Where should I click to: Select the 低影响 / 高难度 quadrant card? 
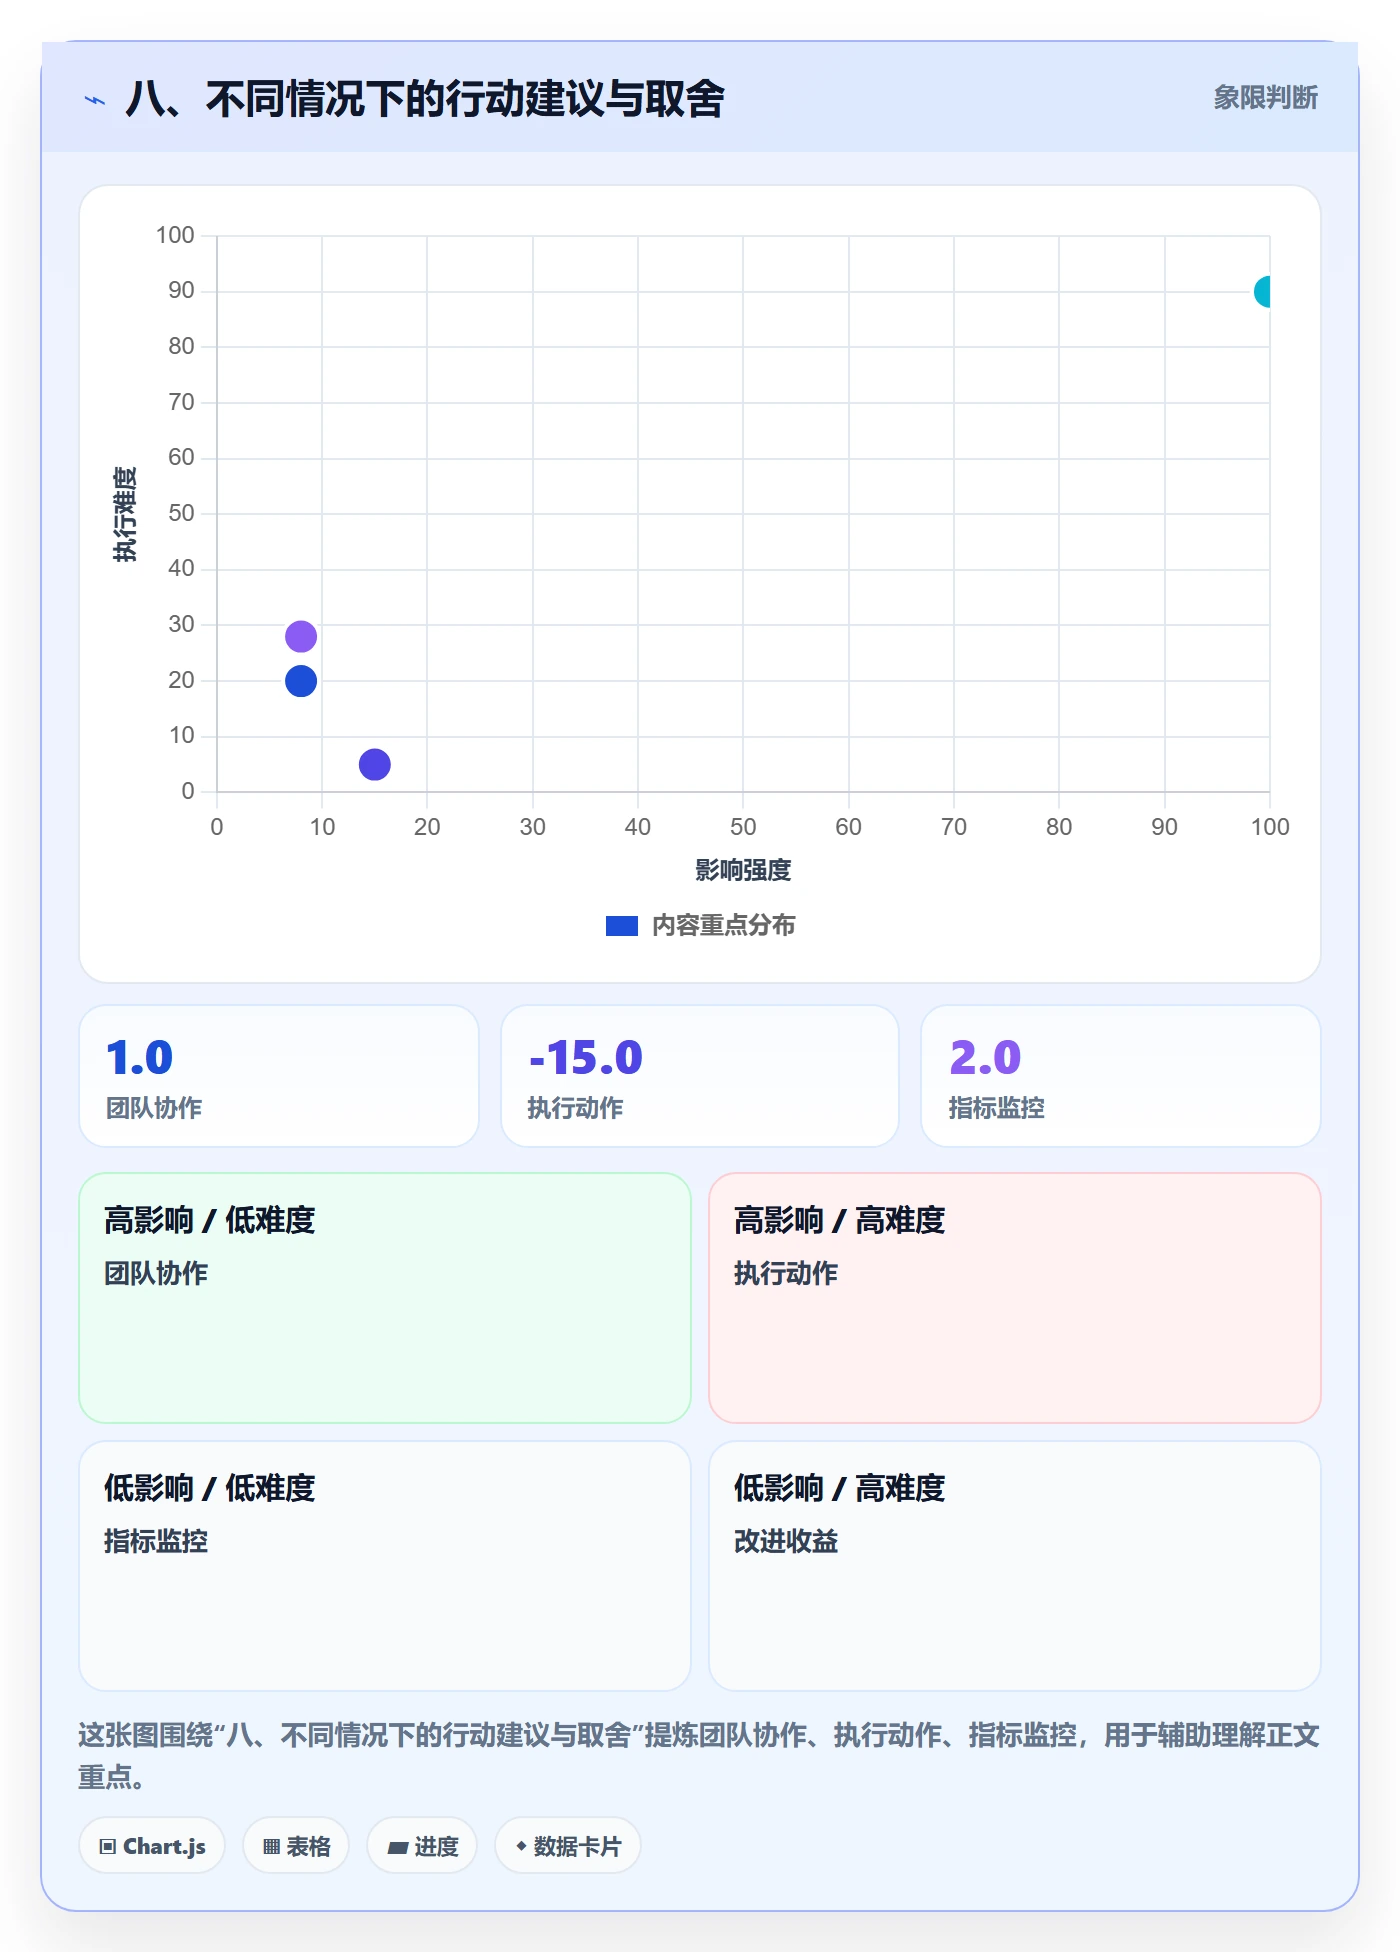tap(1015, 1566)
